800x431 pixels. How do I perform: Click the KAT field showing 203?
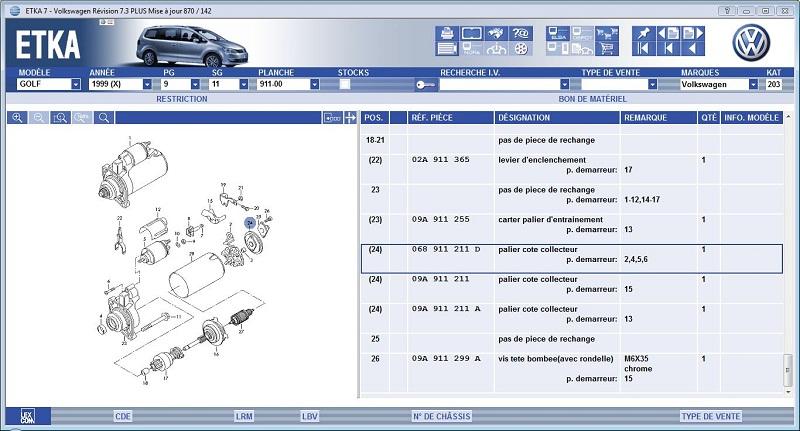[773, 84]
